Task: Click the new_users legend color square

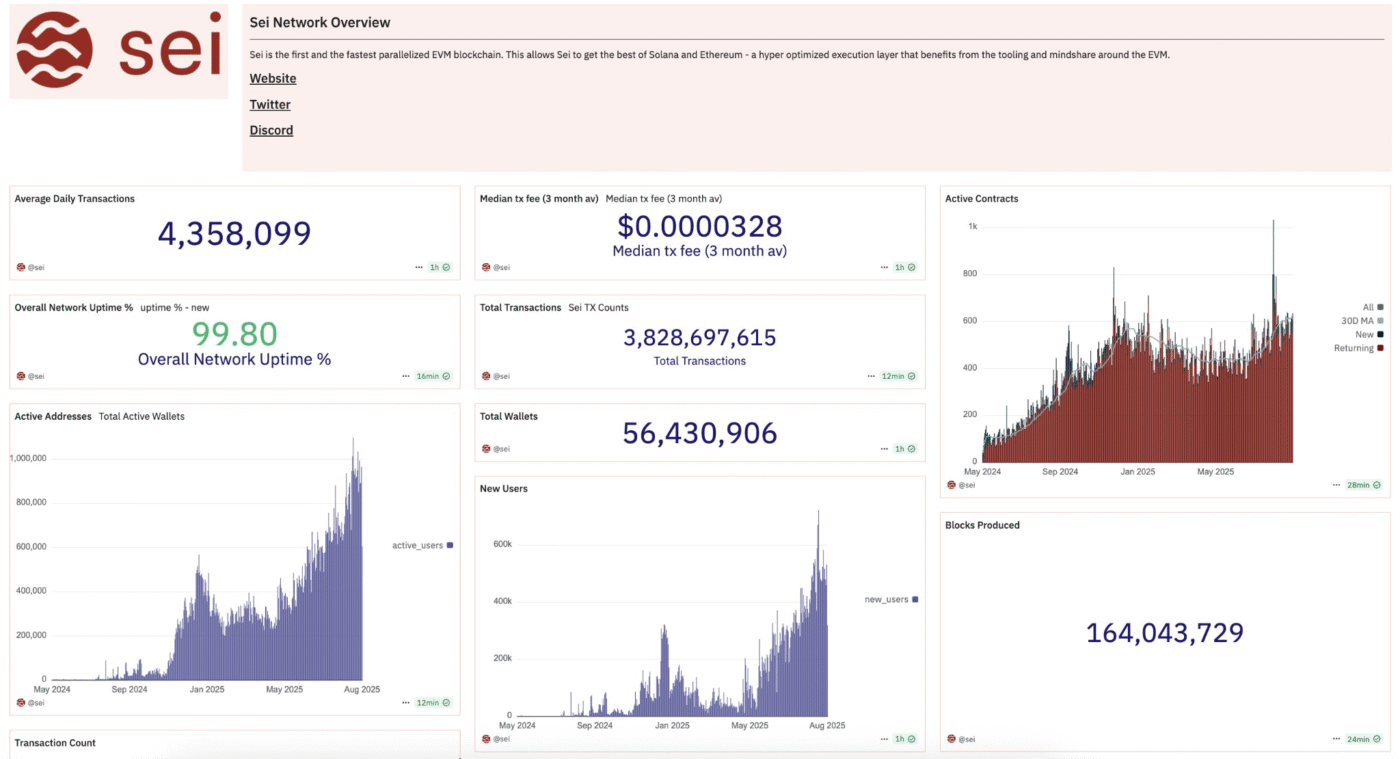Action: (x=915, y=600)
